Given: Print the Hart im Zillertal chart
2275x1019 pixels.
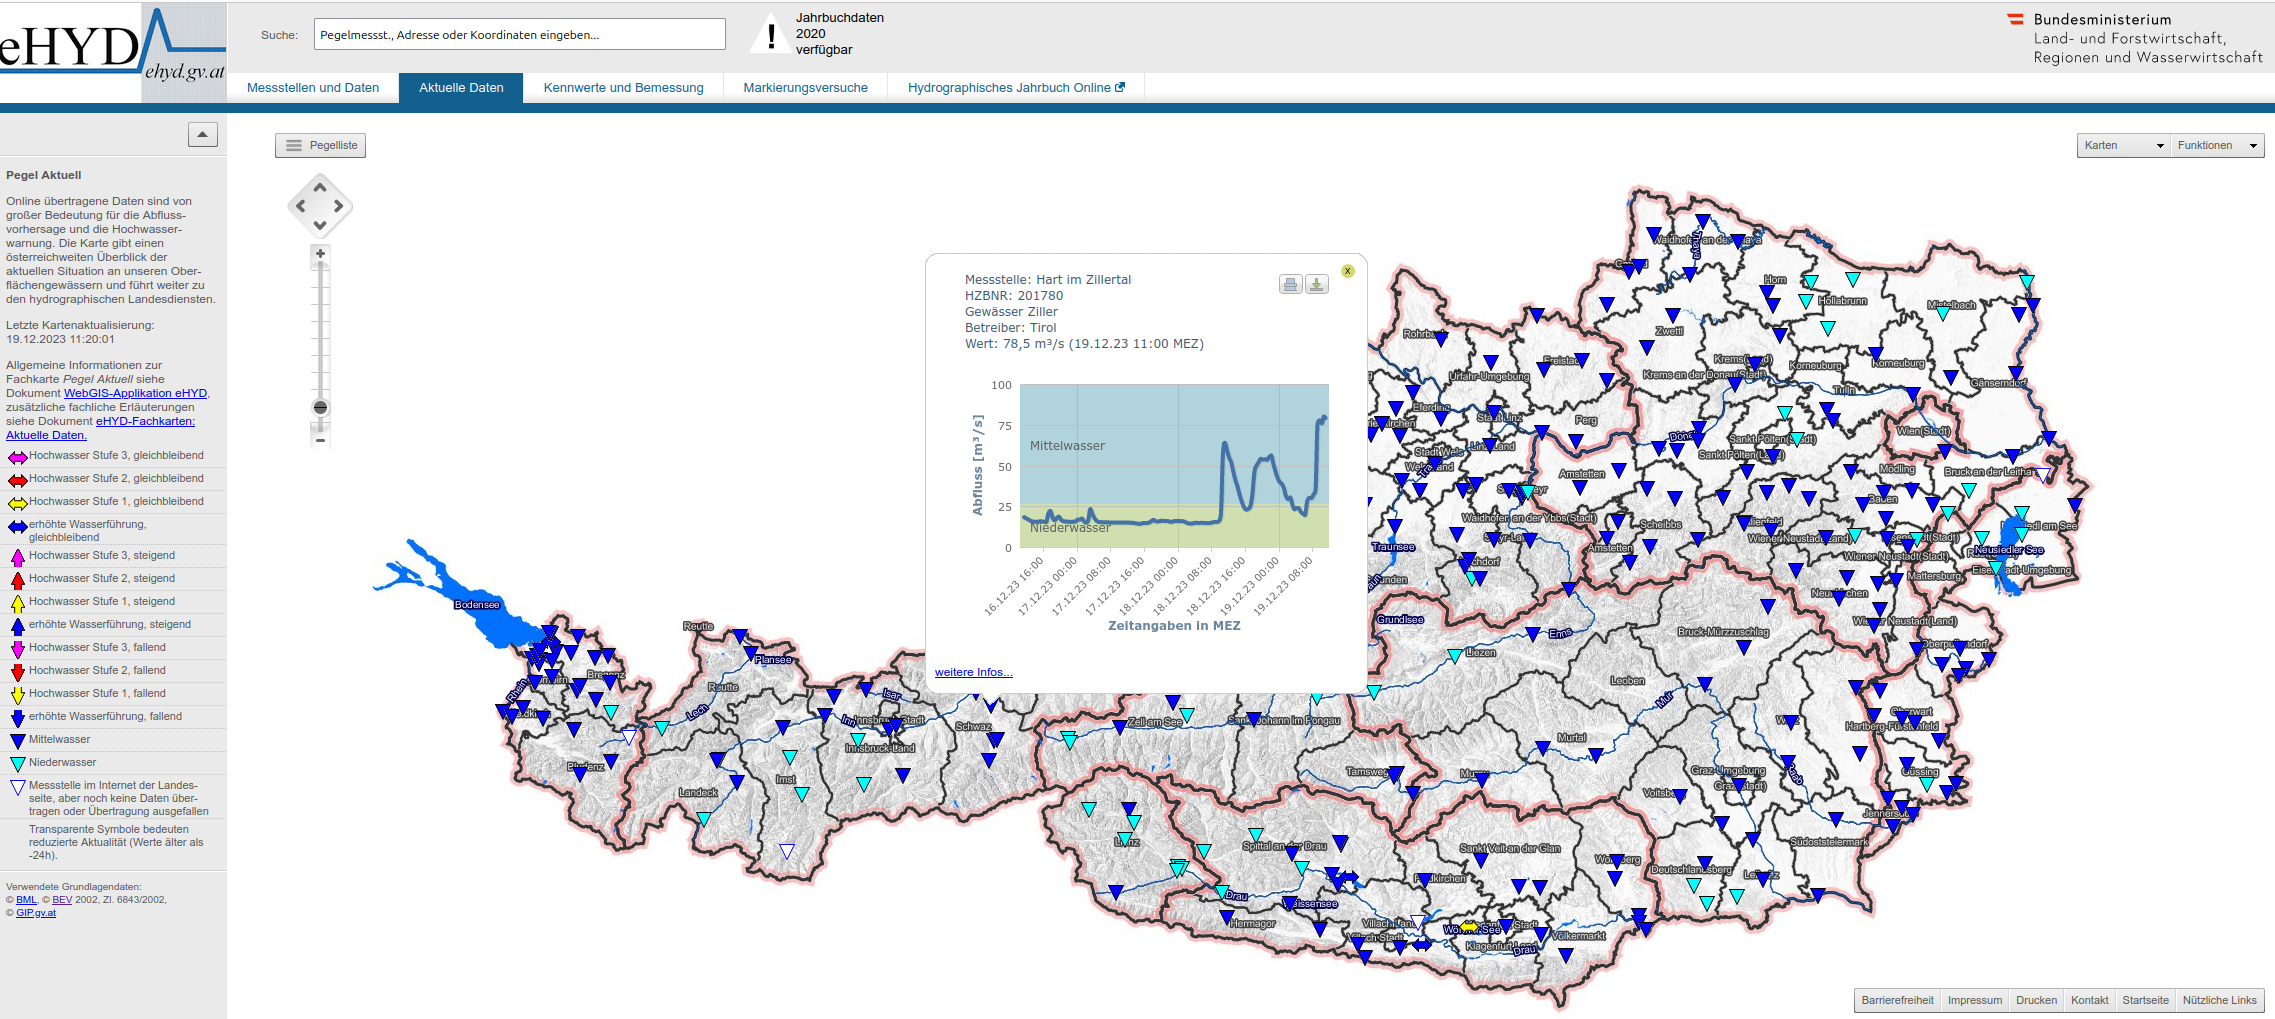Looking at the screenshot, I should (x=1290, y=285).
